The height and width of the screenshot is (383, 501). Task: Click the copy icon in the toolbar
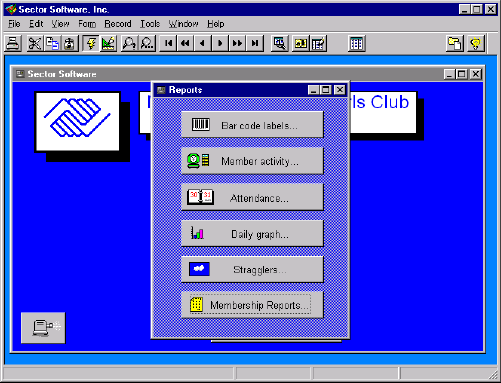(x=52, y=43)
